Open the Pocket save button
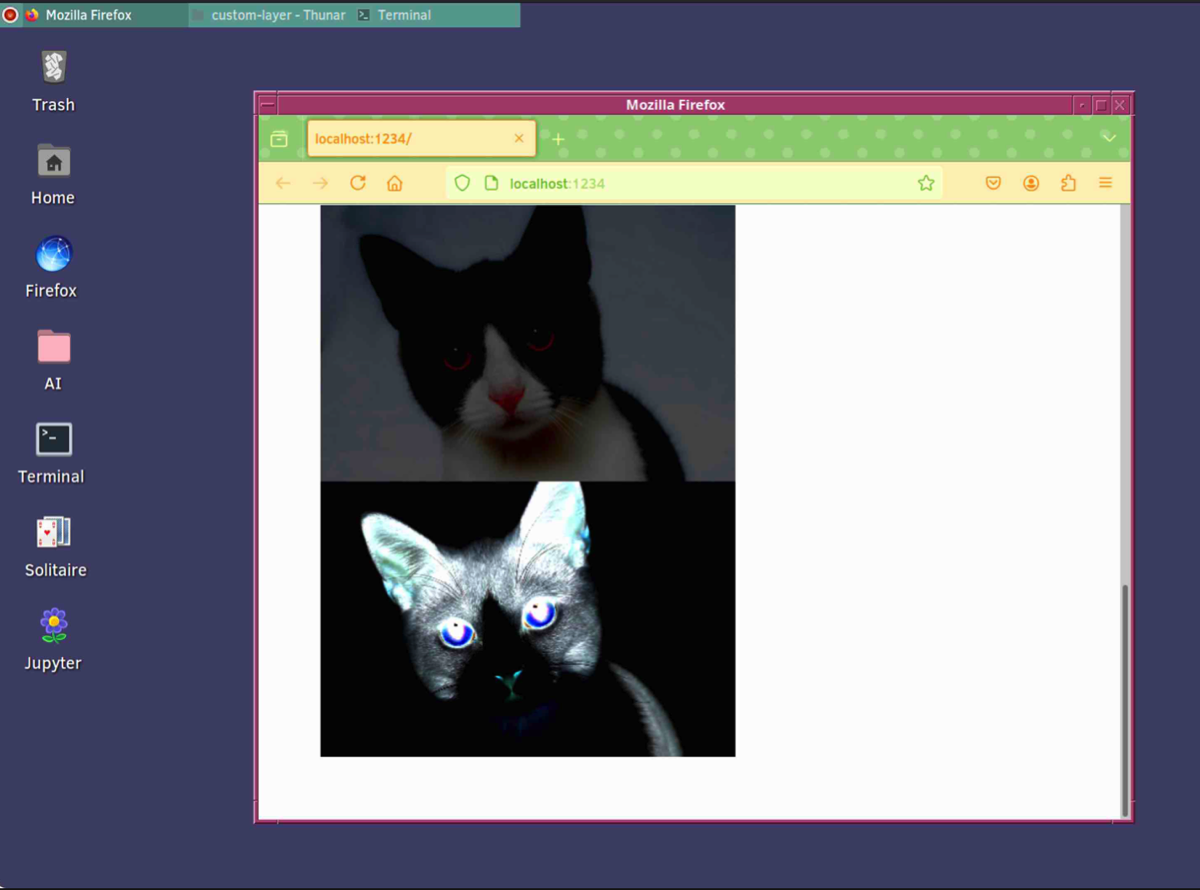 click(x=993, y=183)
